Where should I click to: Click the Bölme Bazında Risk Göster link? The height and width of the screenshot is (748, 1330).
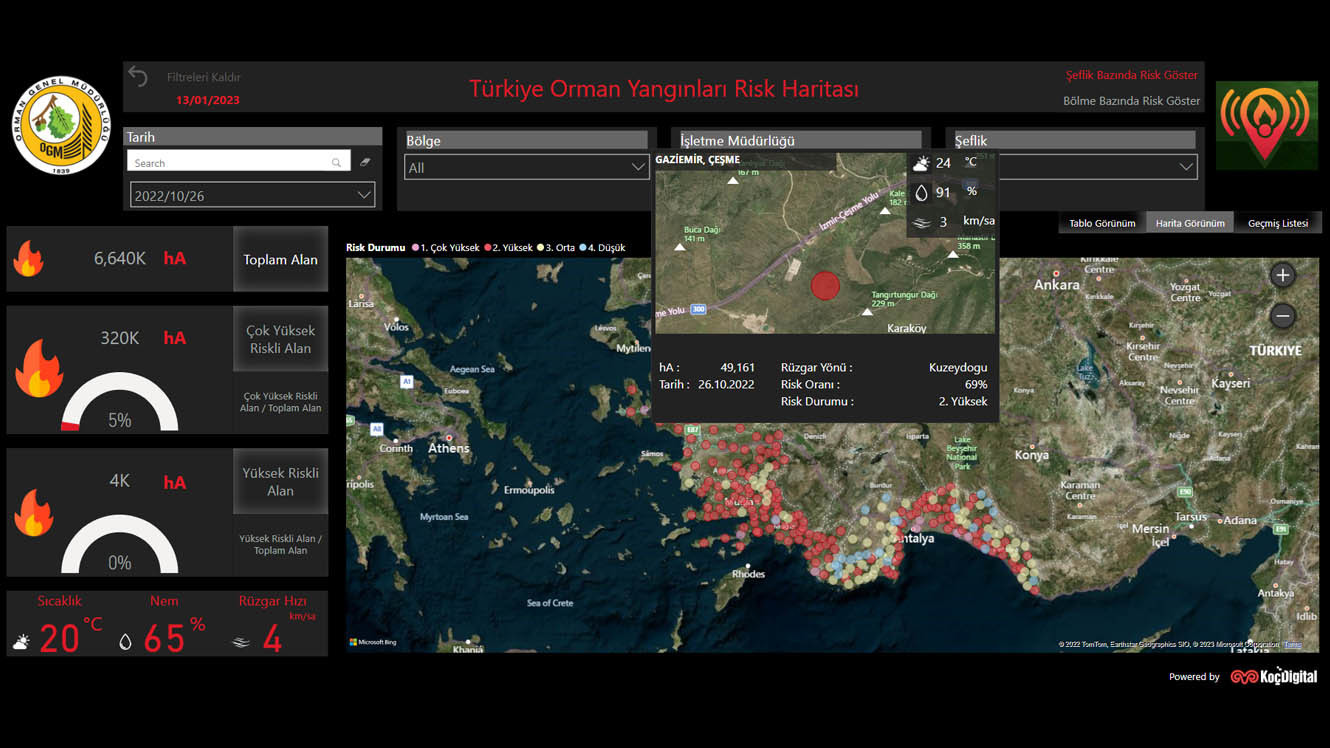[1131, 100]
